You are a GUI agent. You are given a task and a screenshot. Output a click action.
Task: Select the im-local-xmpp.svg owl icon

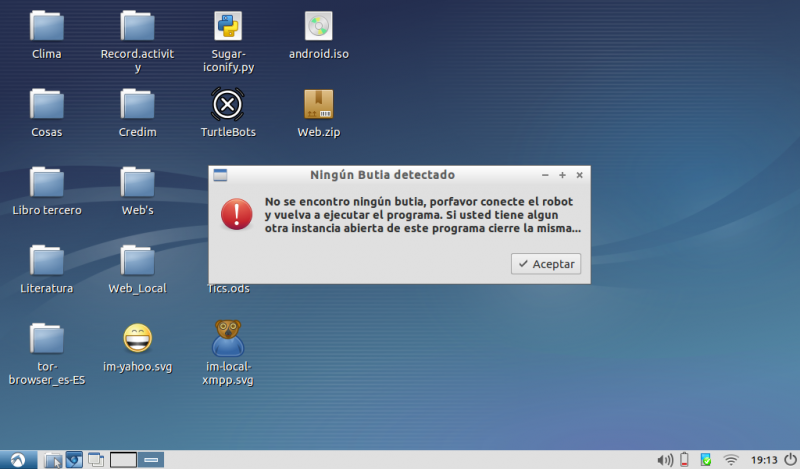pos(228,338)
